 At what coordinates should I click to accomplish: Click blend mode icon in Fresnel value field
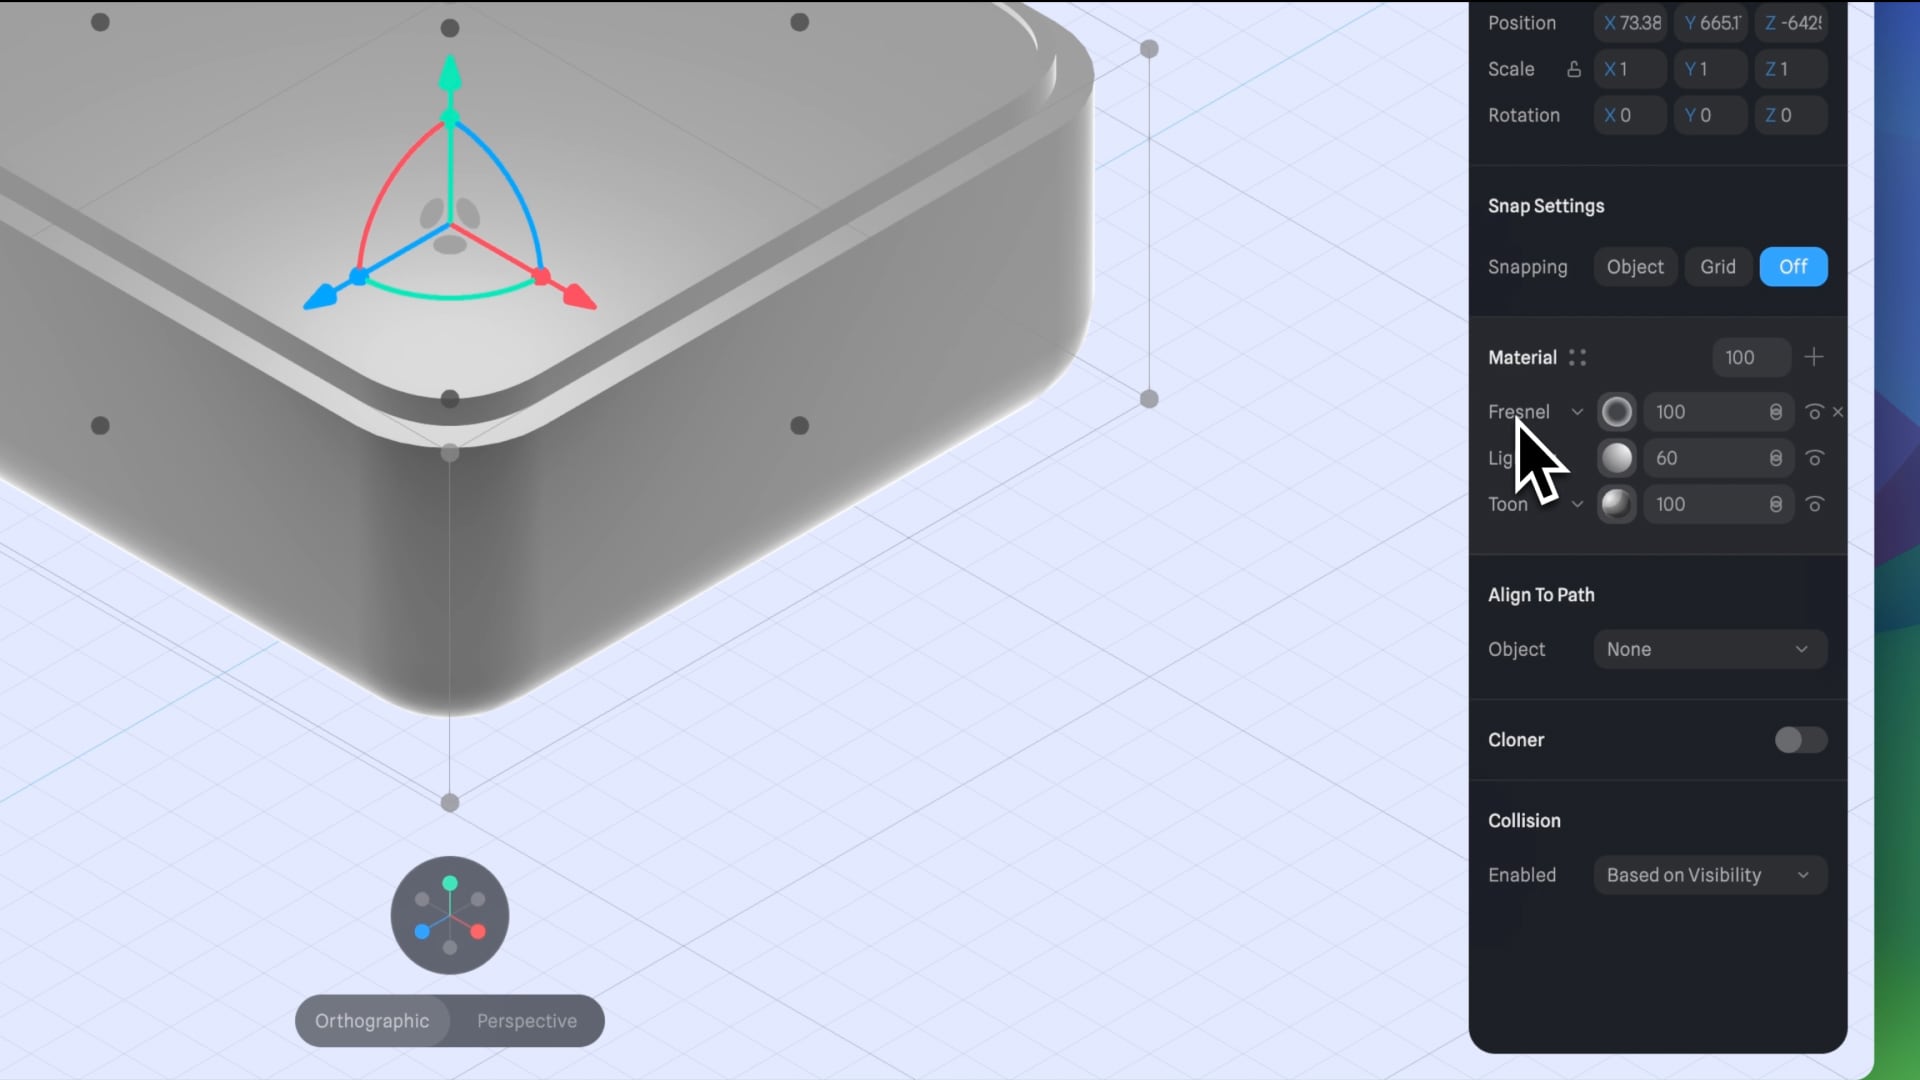1776,412
